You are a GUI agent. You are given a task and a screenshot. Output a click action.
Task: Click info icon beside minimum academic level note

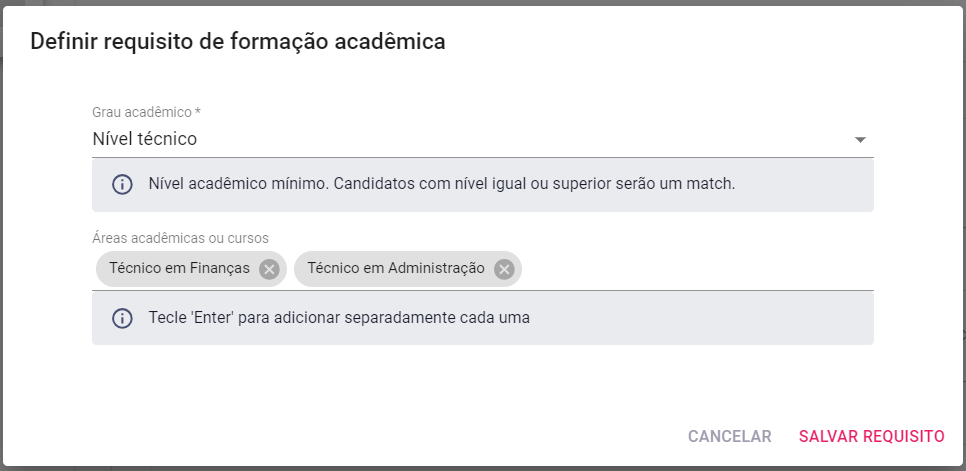[x=122, y=184]
